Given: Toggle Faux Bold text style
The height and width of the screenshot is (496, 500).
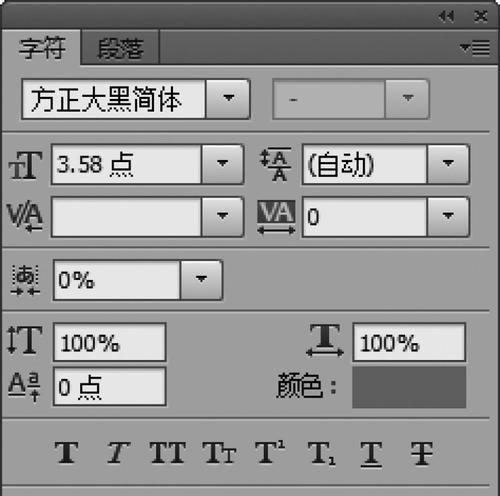Looking at the screenshot, I should tap(67, 453).
